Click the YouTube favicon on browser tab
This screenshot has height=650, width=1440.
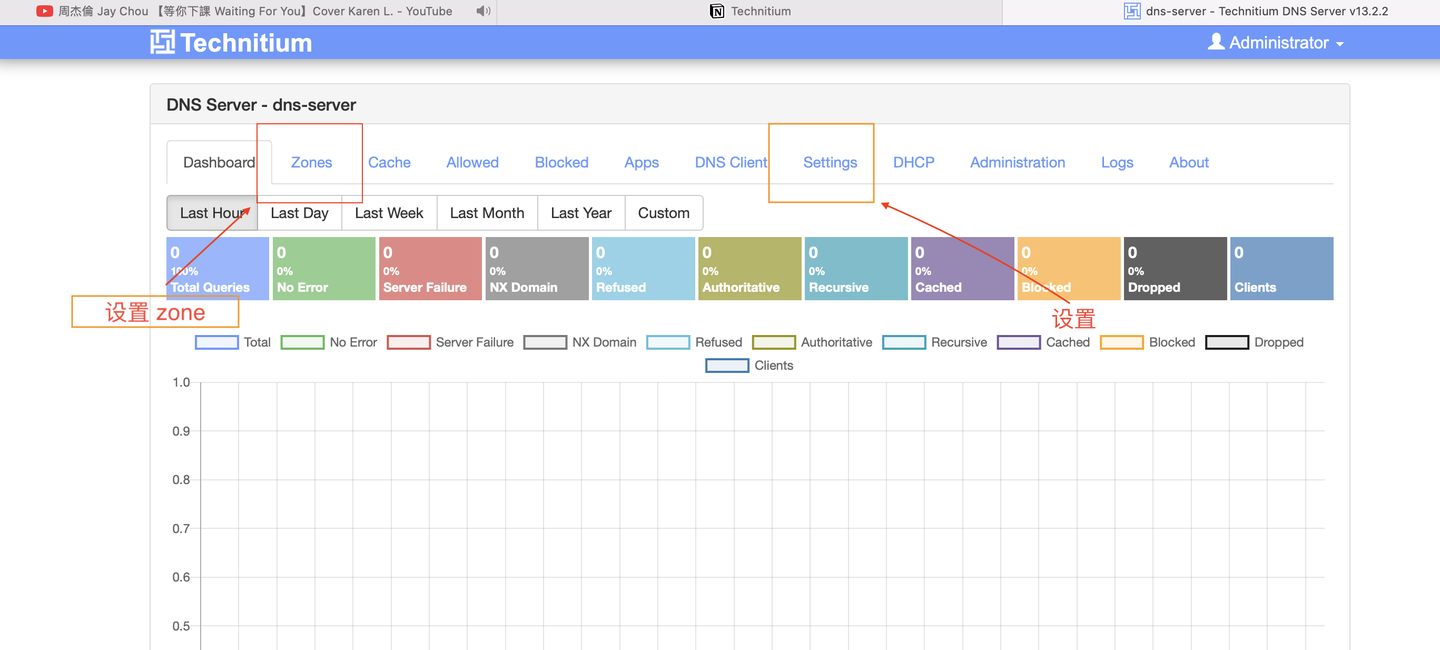coord(45,11)
